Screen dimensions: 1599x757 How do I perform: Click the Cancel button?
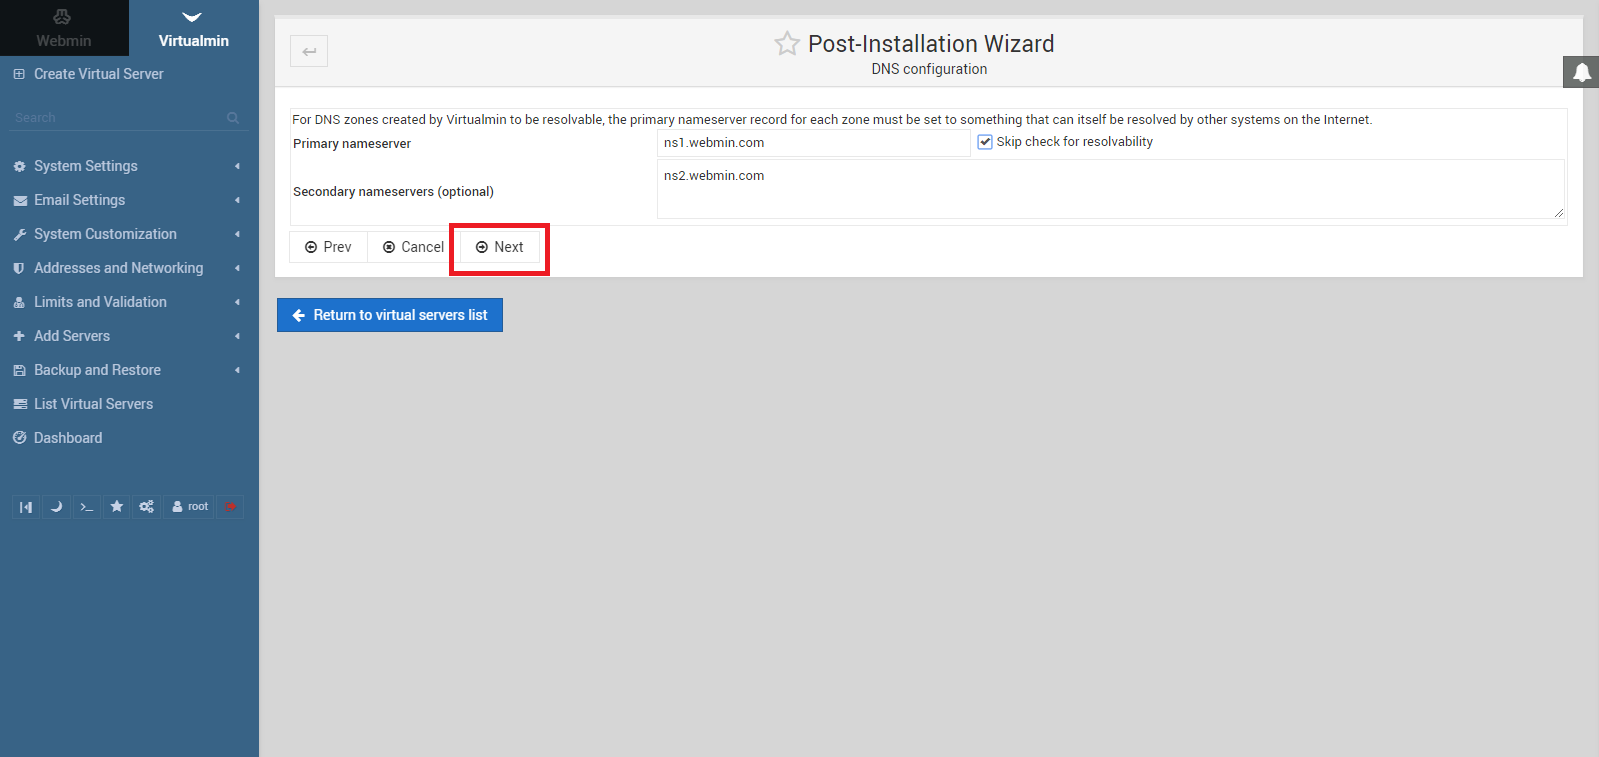point(413,247)
